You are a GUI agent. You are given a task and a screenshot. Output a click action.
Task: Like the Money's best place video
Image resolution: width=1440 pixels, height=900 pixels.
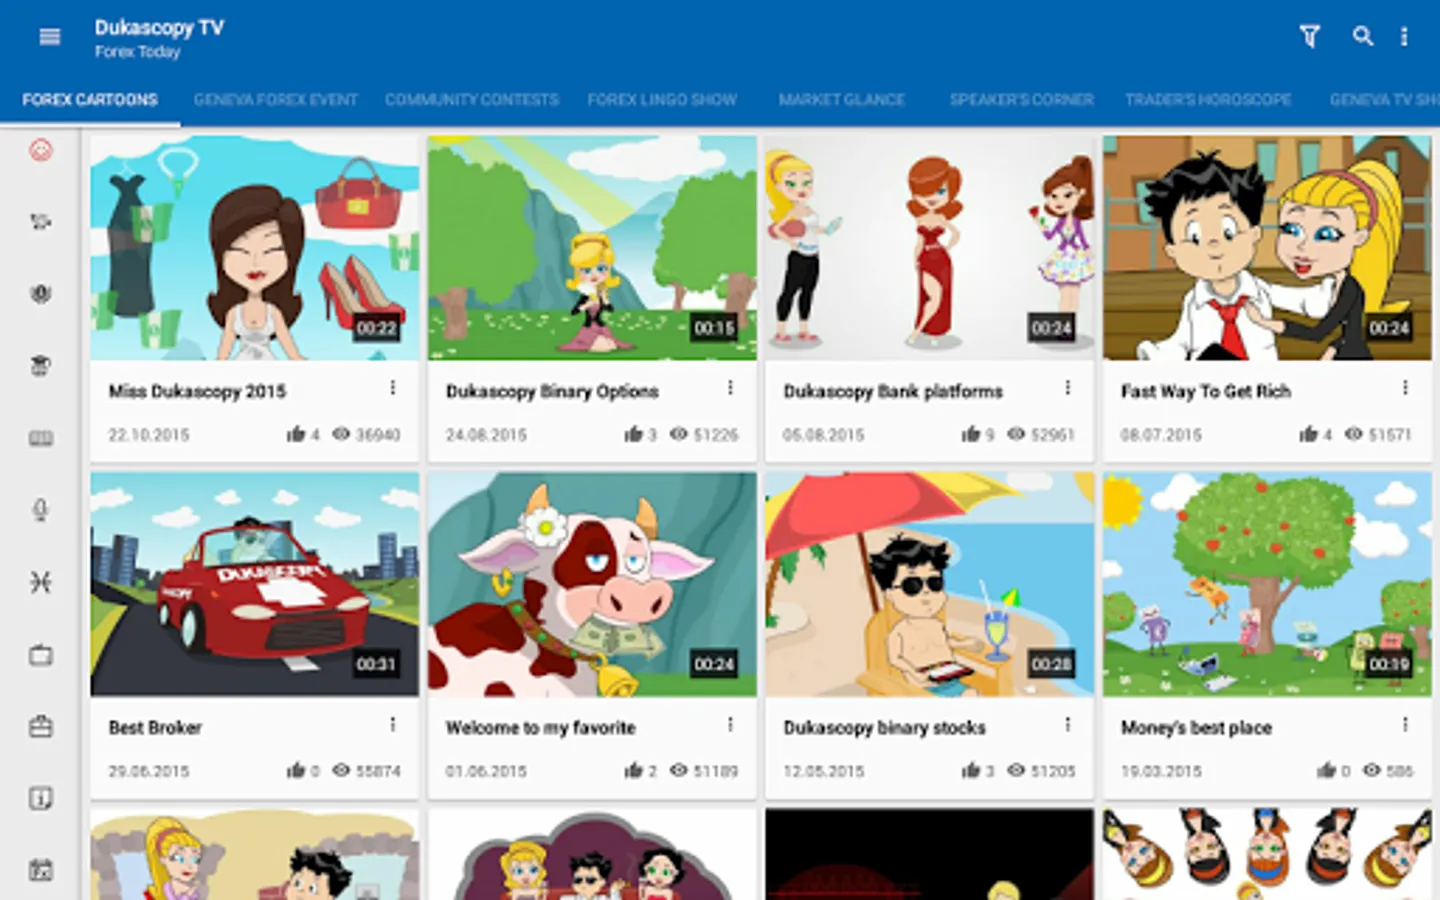(x=1327, y=770)
